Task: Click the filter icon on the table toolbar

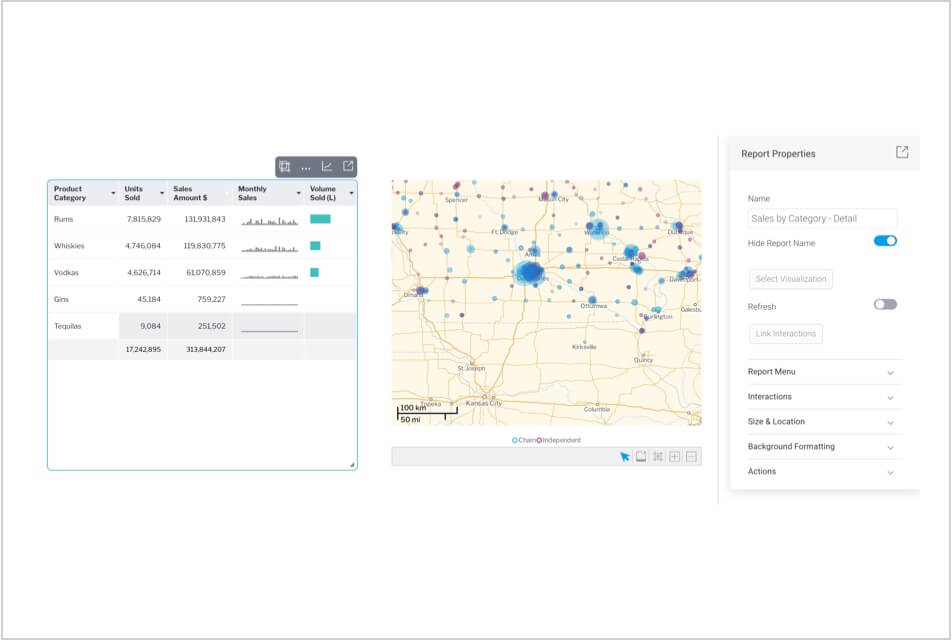Action: pos(284,166)
